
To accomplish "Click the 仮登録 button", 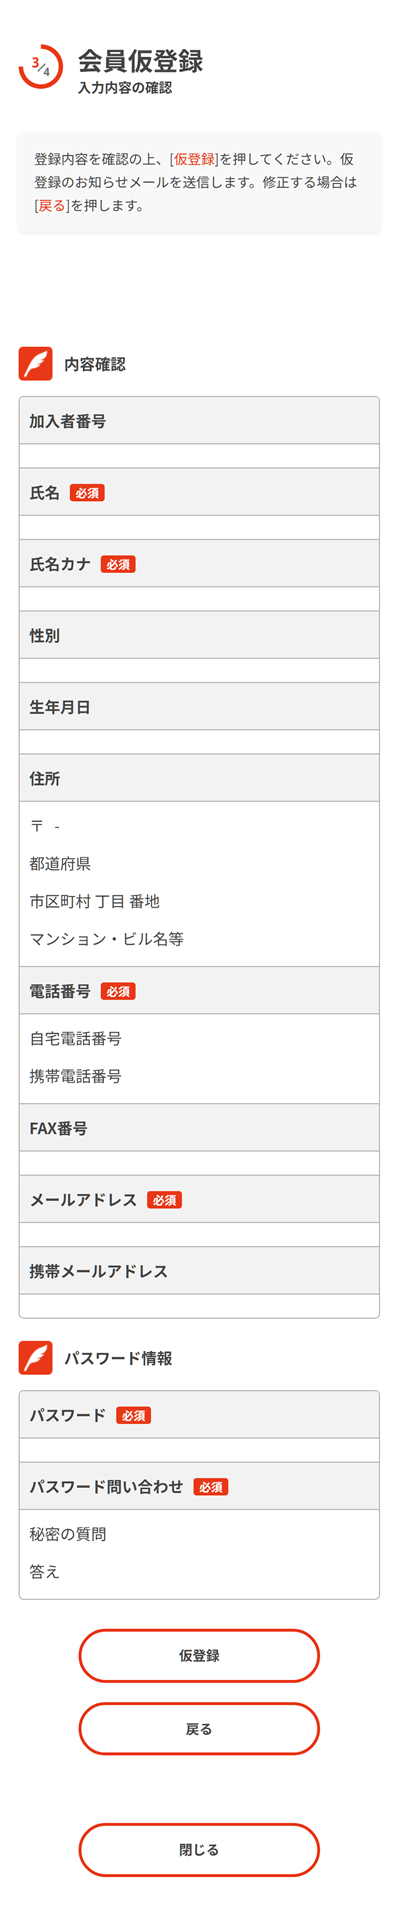I will [x=199, y=1656].
